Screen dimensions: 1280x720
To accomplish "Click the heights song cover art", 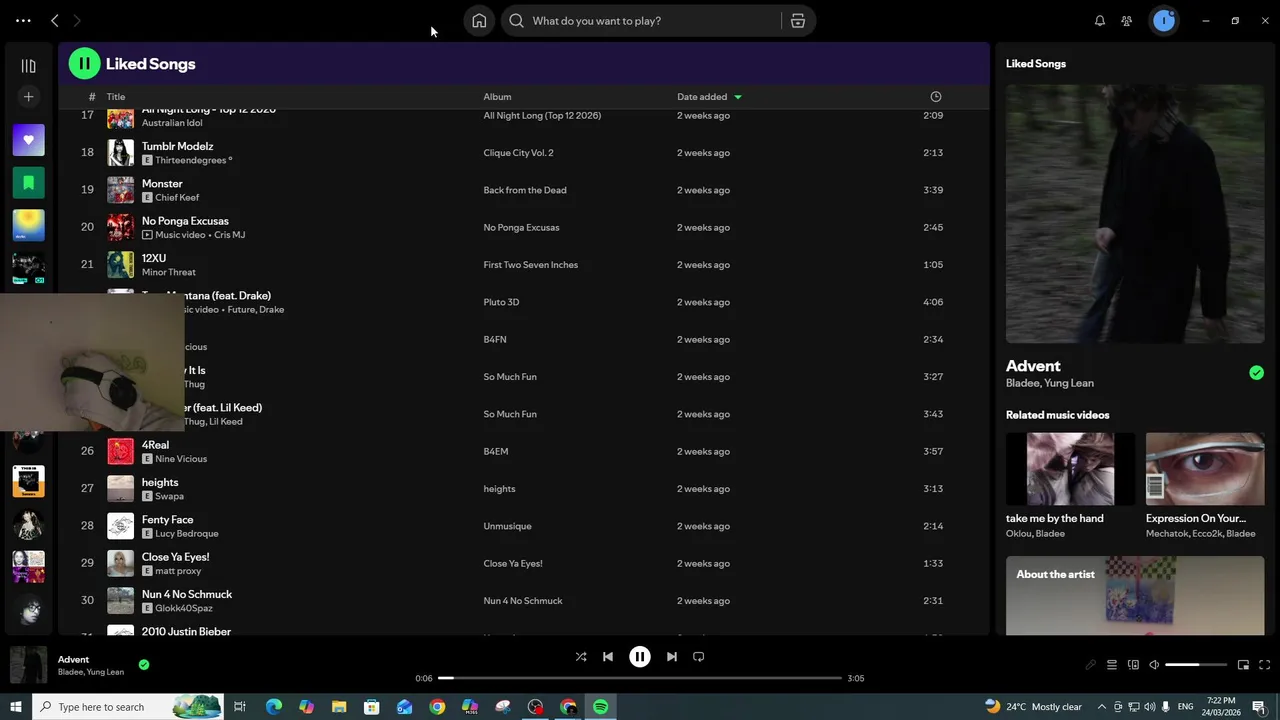I will [120, 488].
